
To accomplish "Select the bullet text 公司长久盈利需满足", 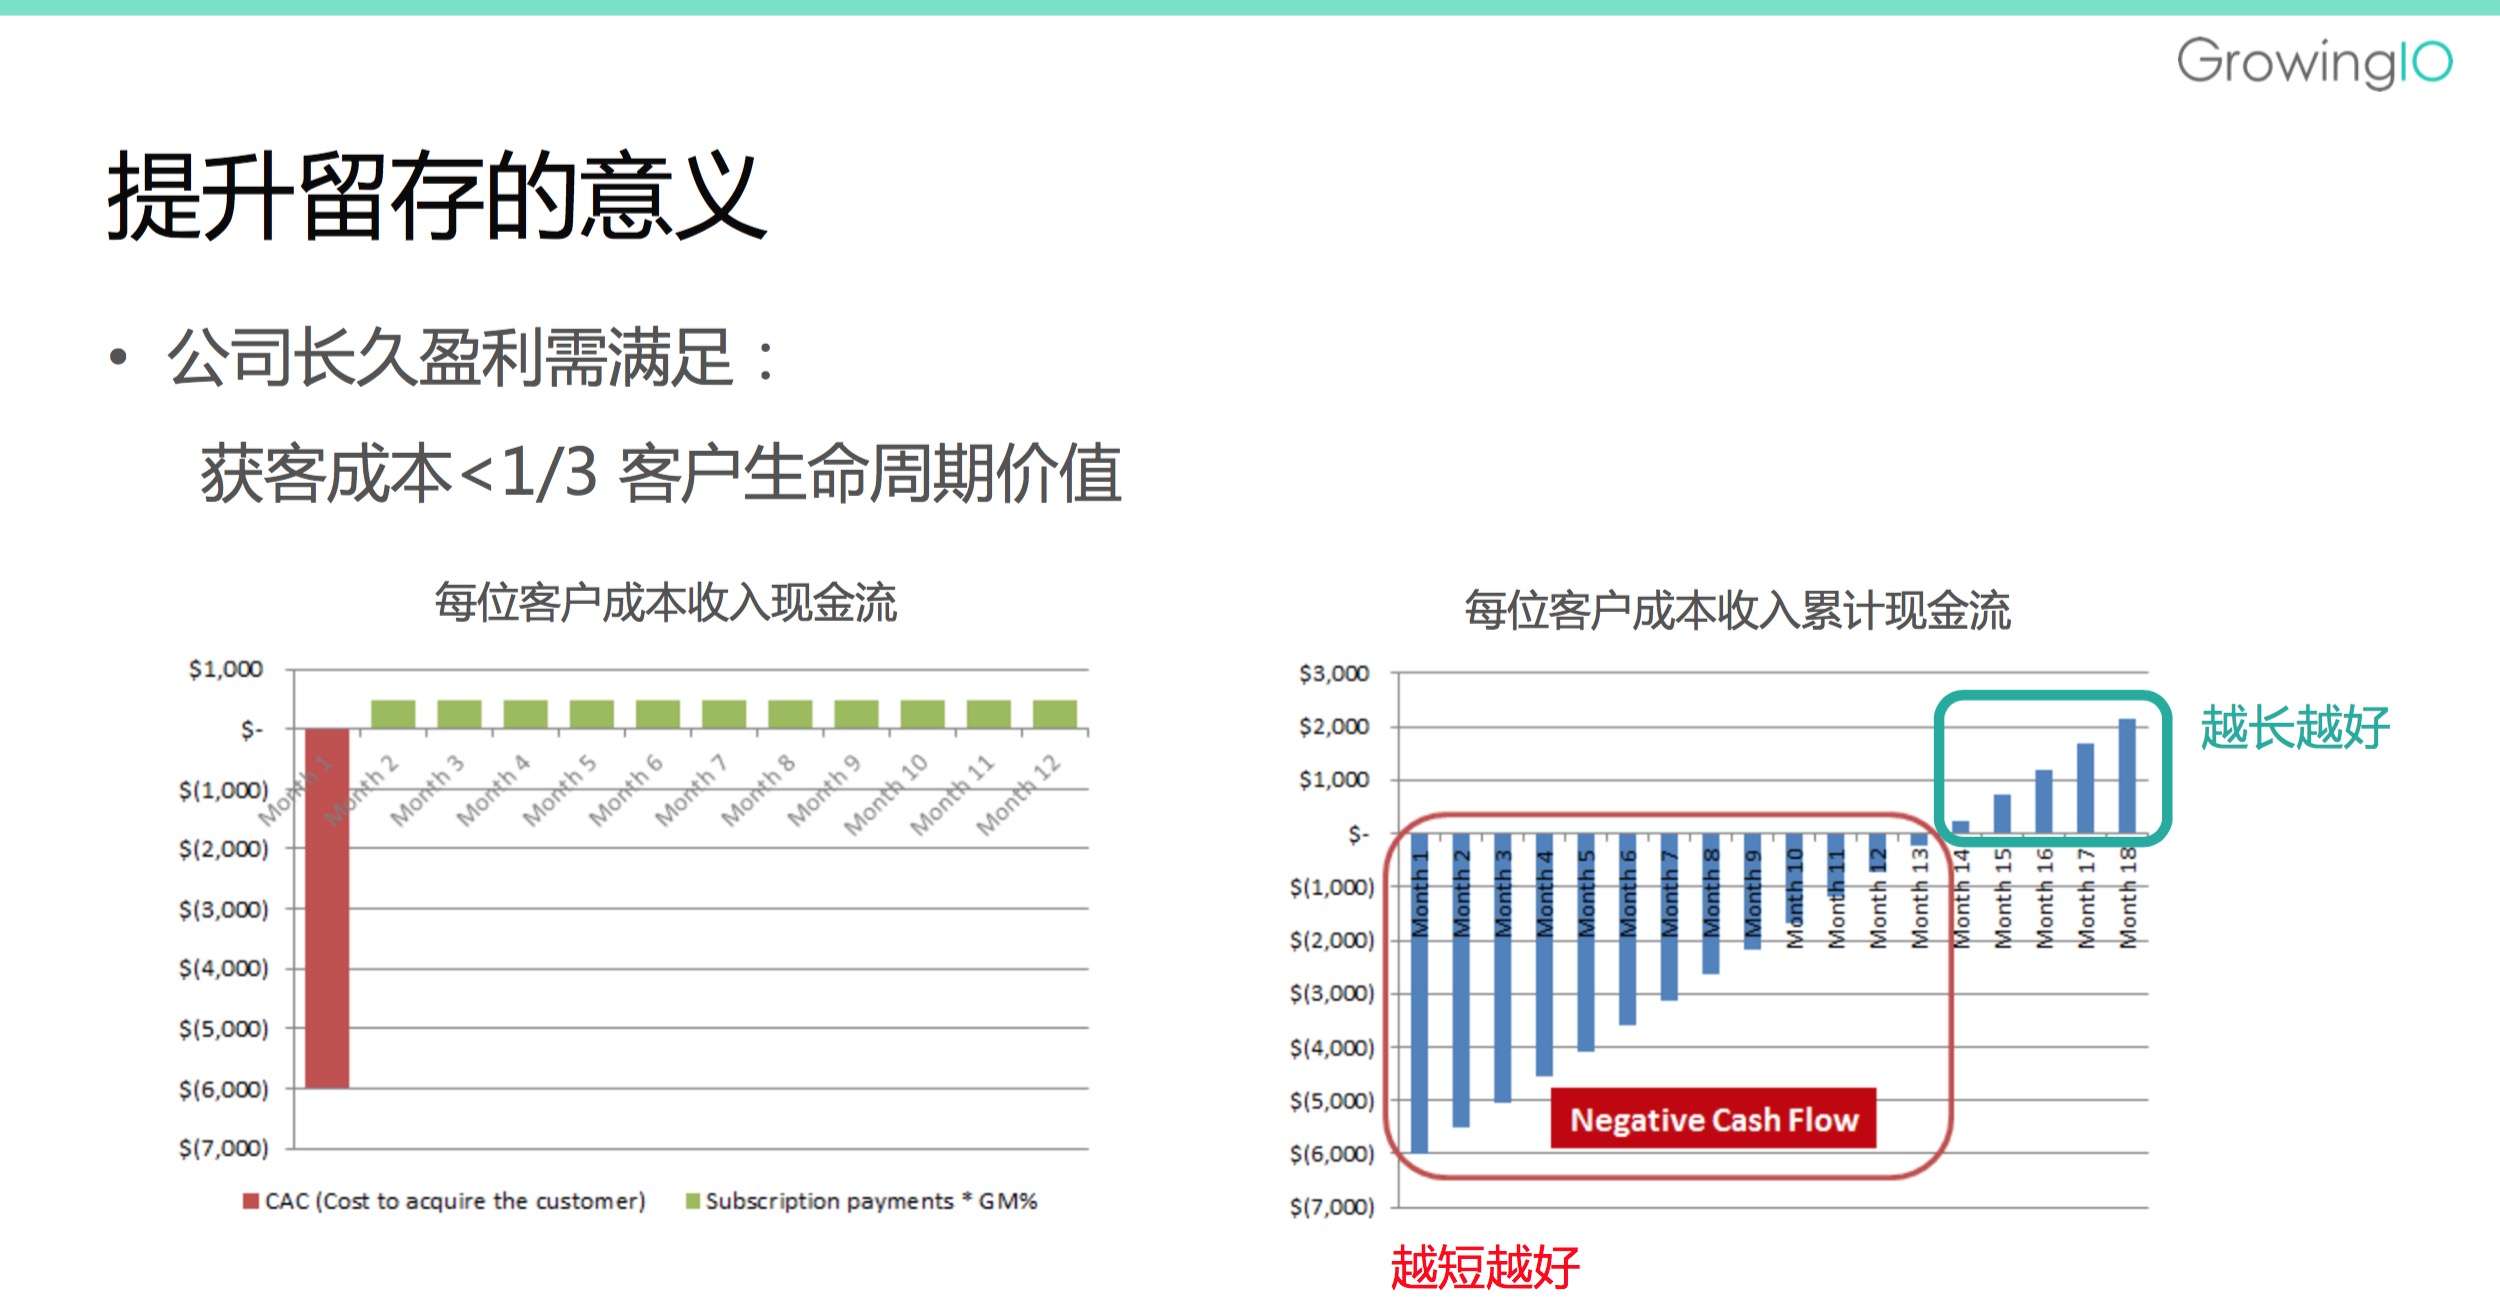I will tap(450, 358).
